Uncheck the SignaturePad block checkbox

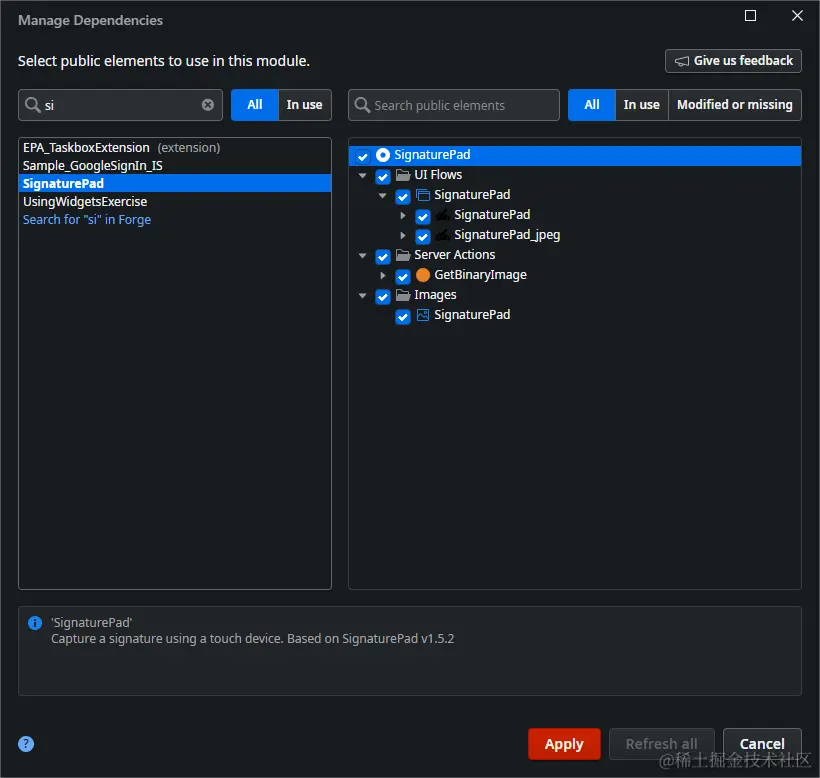pyautogui.click(x=423, y=216)
